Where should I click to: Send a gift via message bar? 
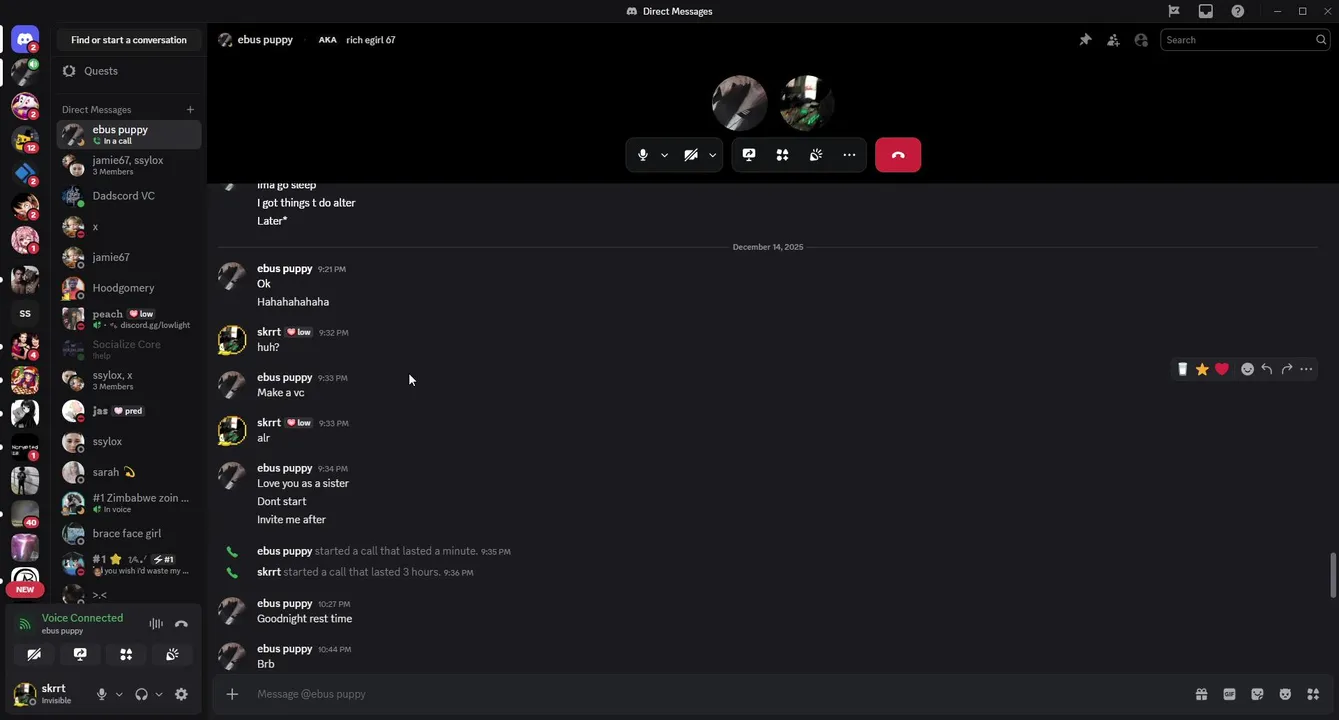pos(1201,694)
